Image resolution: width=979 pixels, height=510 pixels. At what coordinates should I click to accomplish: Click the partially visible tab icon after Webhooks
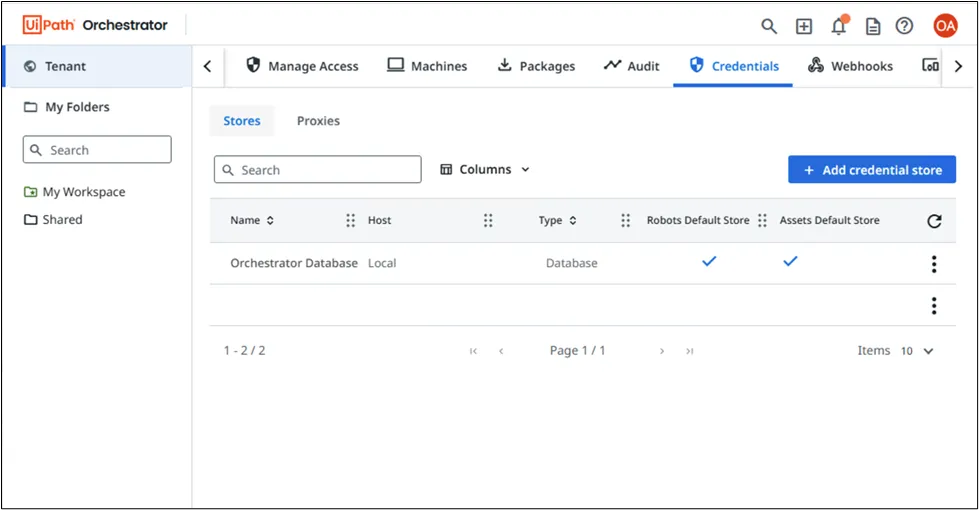click(x=930, y=66)
